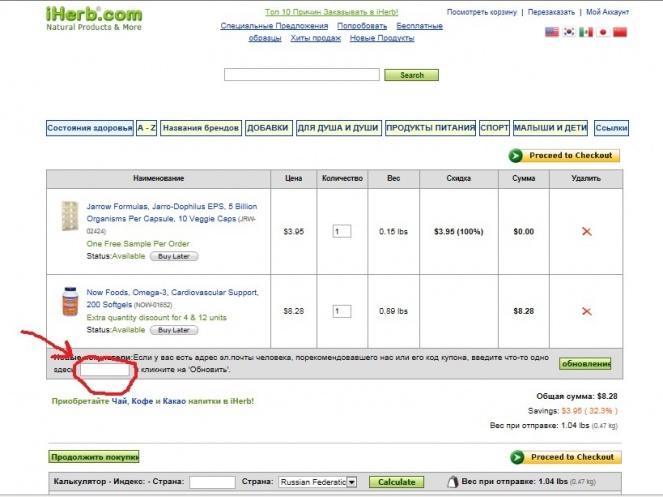Image resolution: width=663 pixels, height=497 pixels.
Task: Click the postal index input field
Action: pyautogui.click(x=212, y=482)
